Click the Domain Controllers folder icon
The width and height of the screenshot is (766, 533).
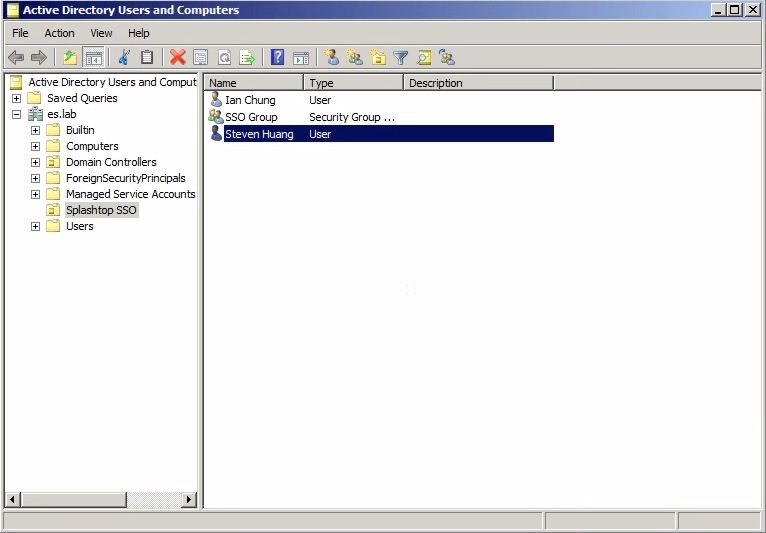pyautogui.click(x=53, y=162)
